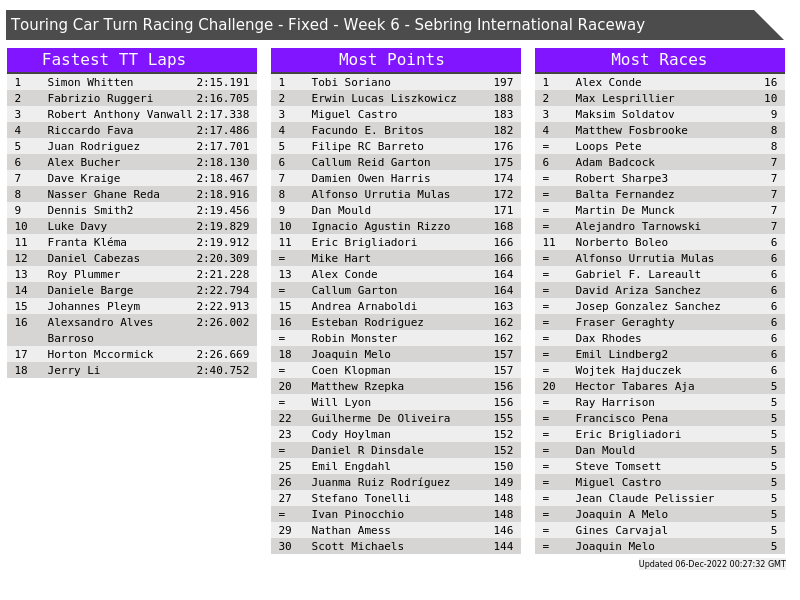Image resolution: width=800 pixels, height=600 pixels.
Task: Select Simon Whitten in Fastest TT Laps
Action: point(90,82)
